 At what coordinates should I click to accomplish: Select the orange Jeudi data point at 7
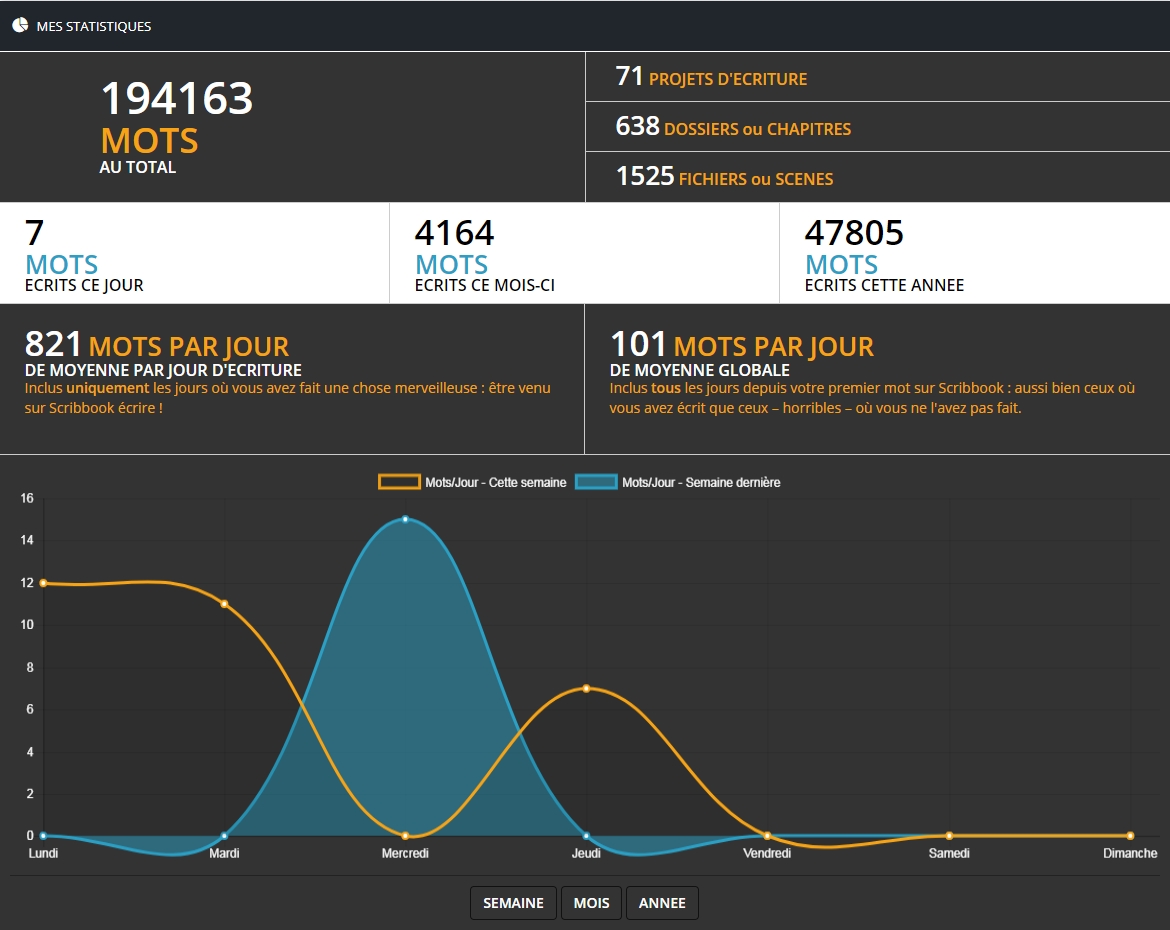(586, 688)
